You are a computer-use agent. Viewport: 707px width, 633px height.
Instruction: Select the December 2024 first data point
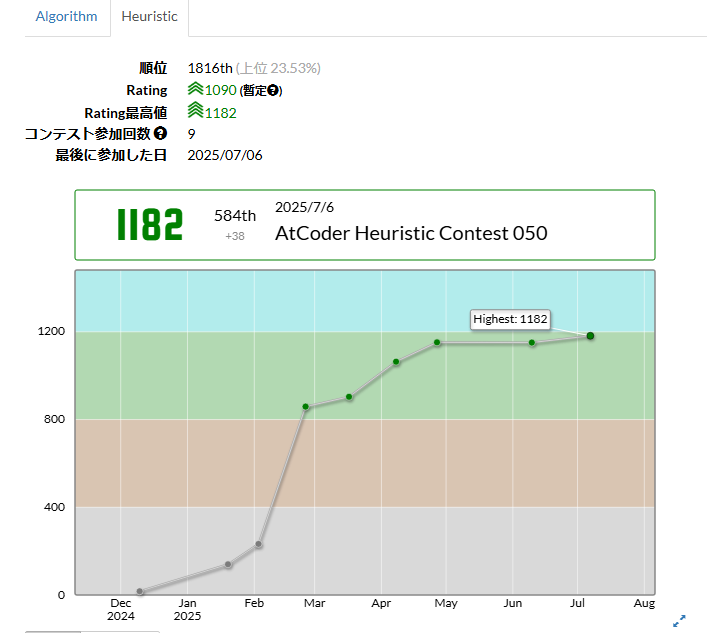(140, 592)
